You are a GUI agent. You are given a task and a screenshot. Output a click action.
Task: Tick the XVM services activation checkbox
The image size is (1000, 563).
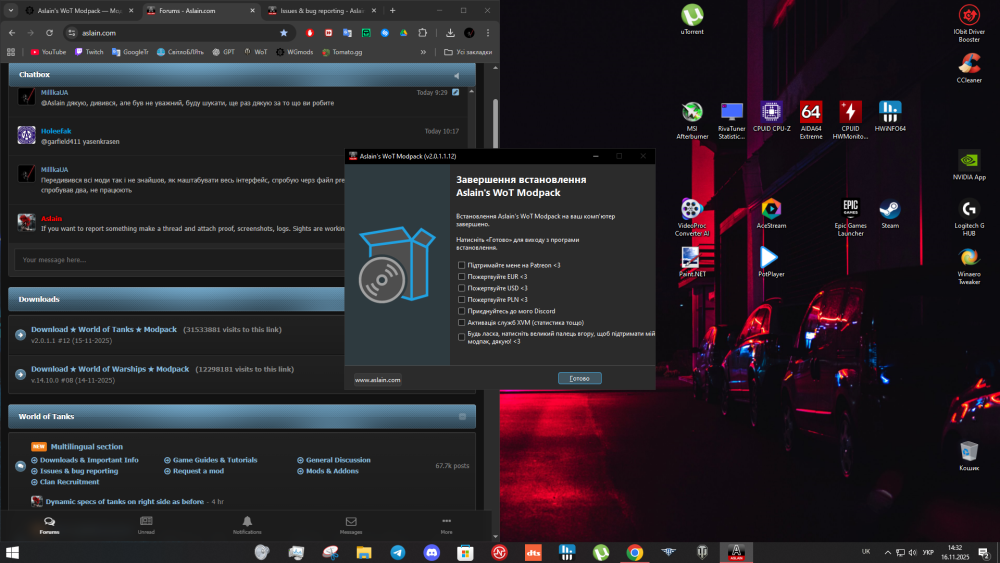click(x=462, y=323)
